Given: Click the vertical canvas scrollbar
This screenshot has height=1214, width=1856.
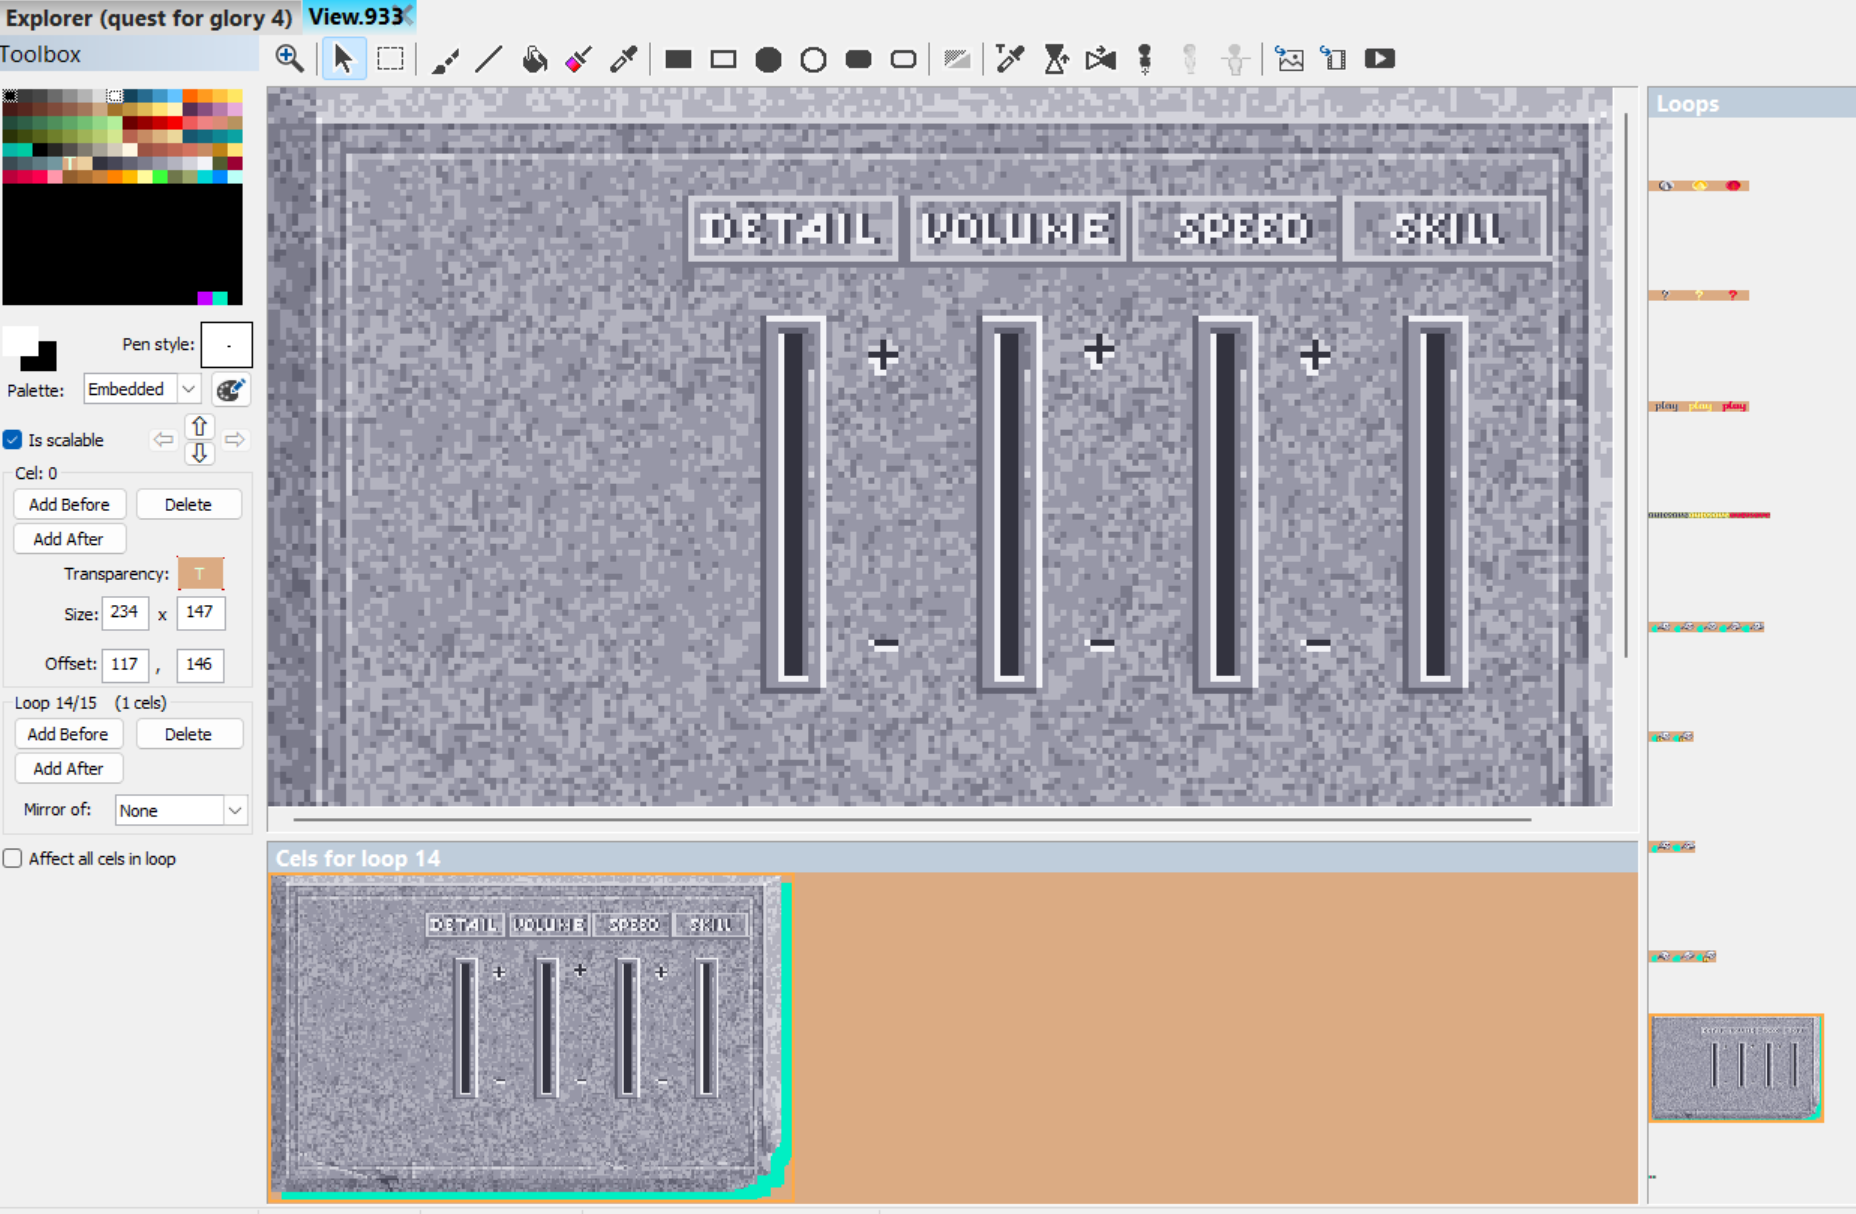Looking at the screenshot, I should (1626, 385).
